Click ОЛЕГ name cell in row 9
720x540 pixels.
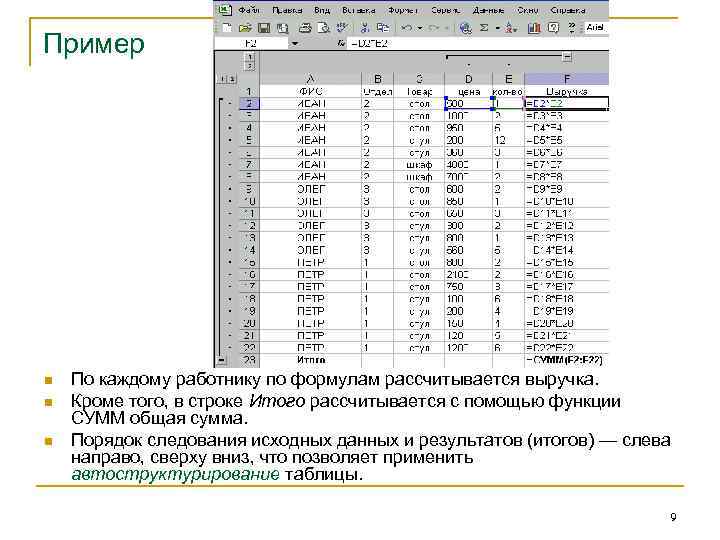[x=310, y=189]
